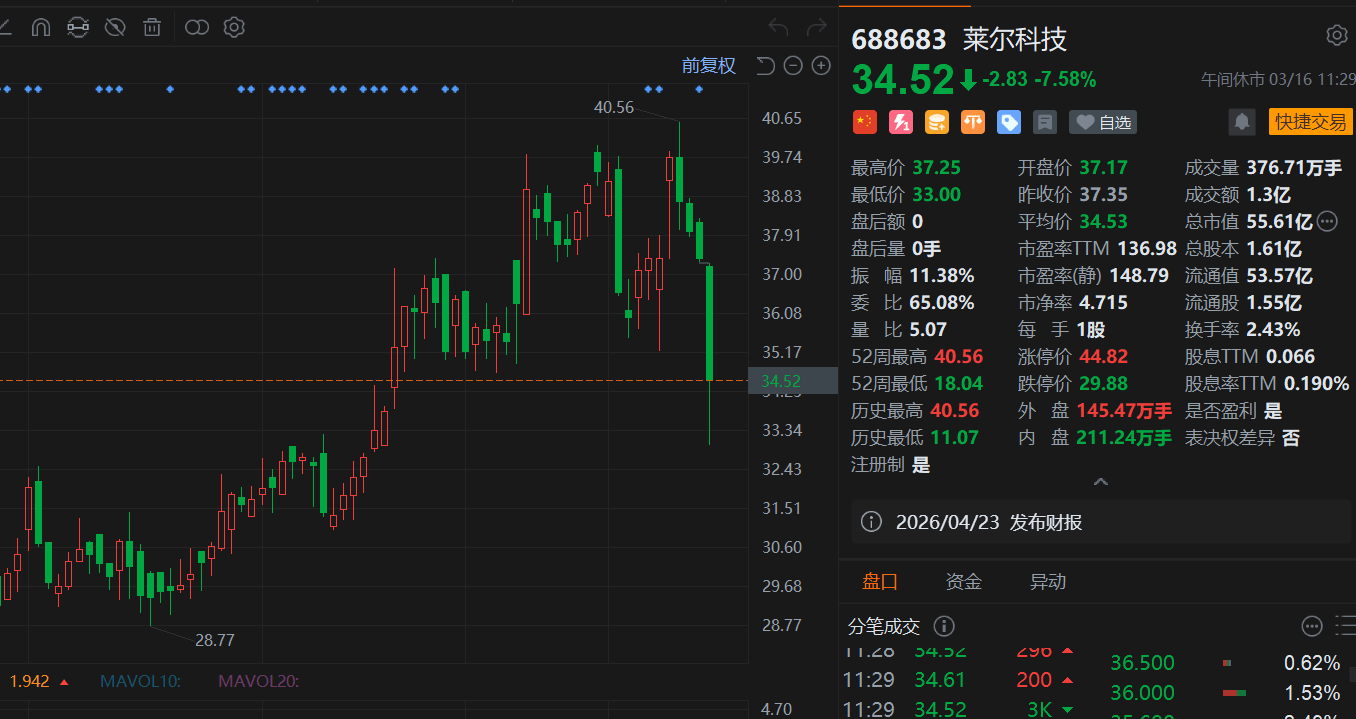Open the compare overlay icon
The image size is (1356, 719).
(195, 27)
